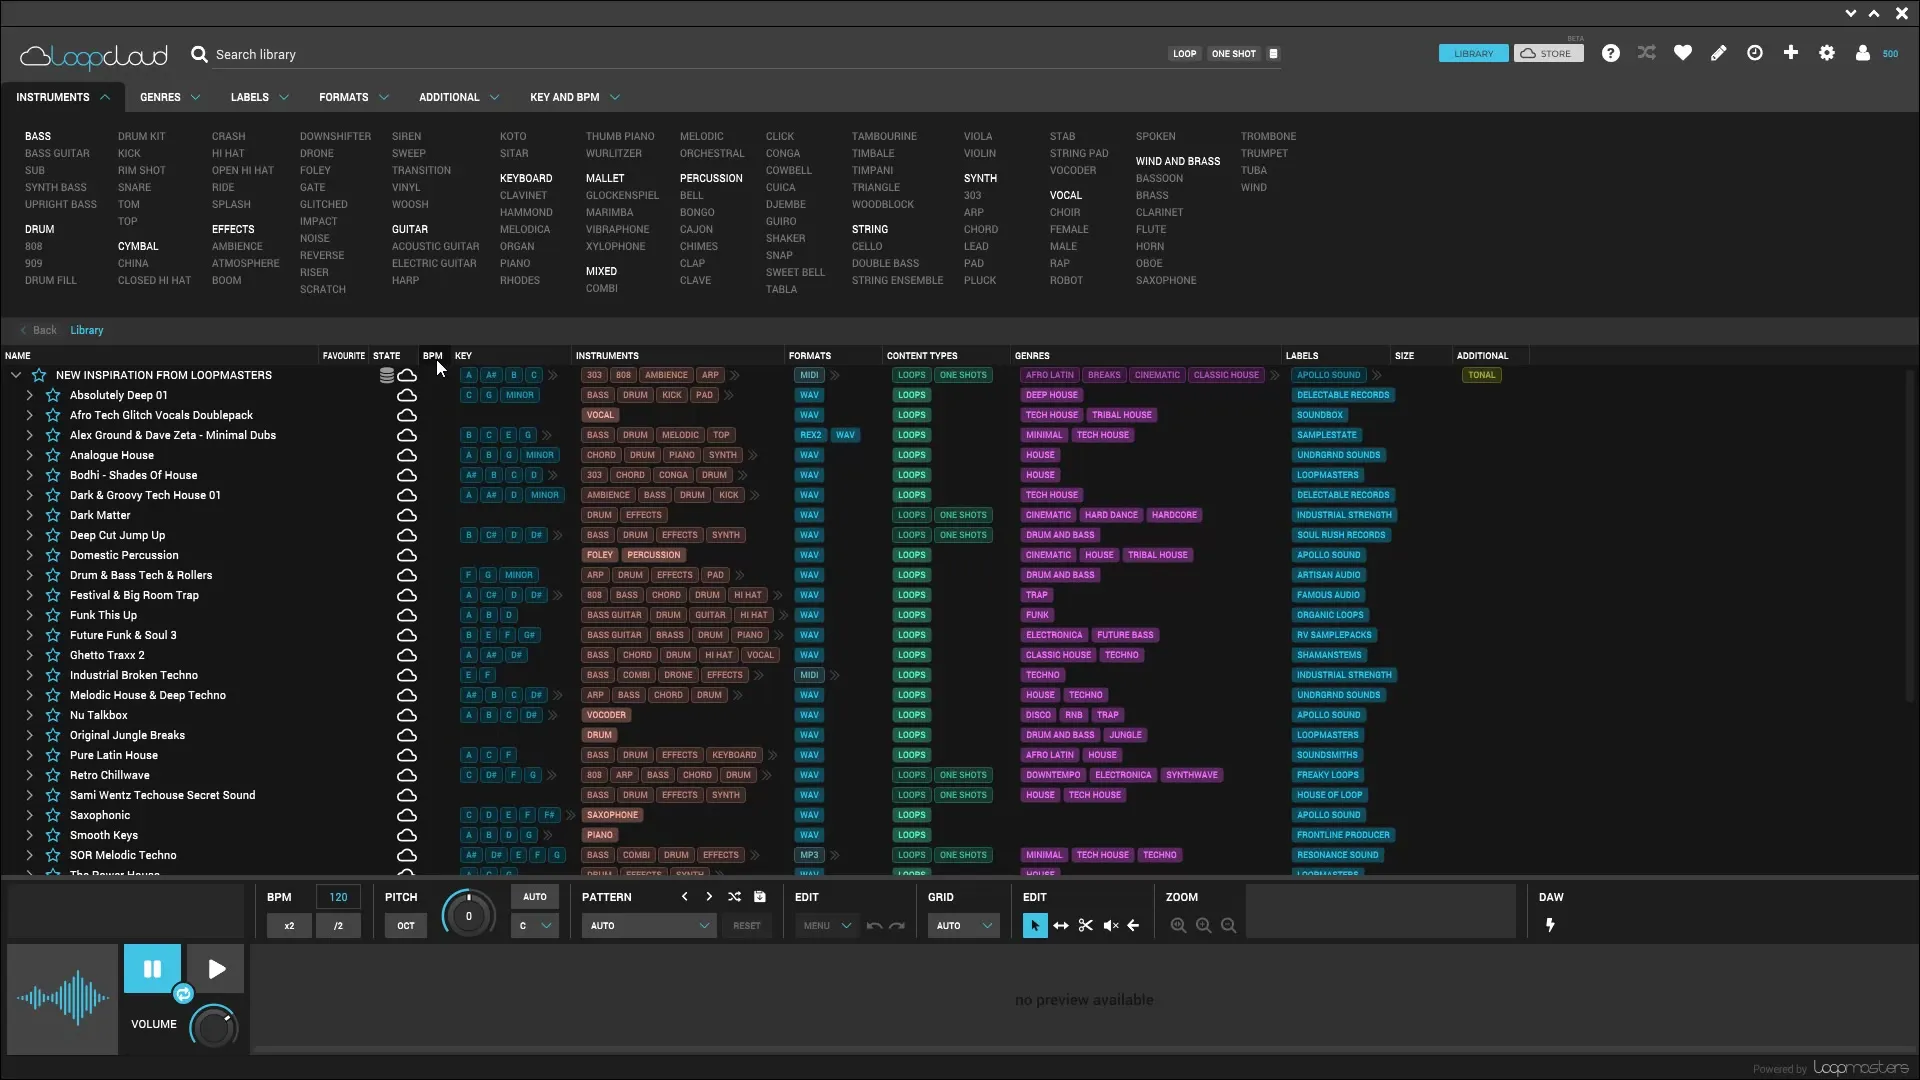Collapse the INSTRUMENTS filter tab

62,97
